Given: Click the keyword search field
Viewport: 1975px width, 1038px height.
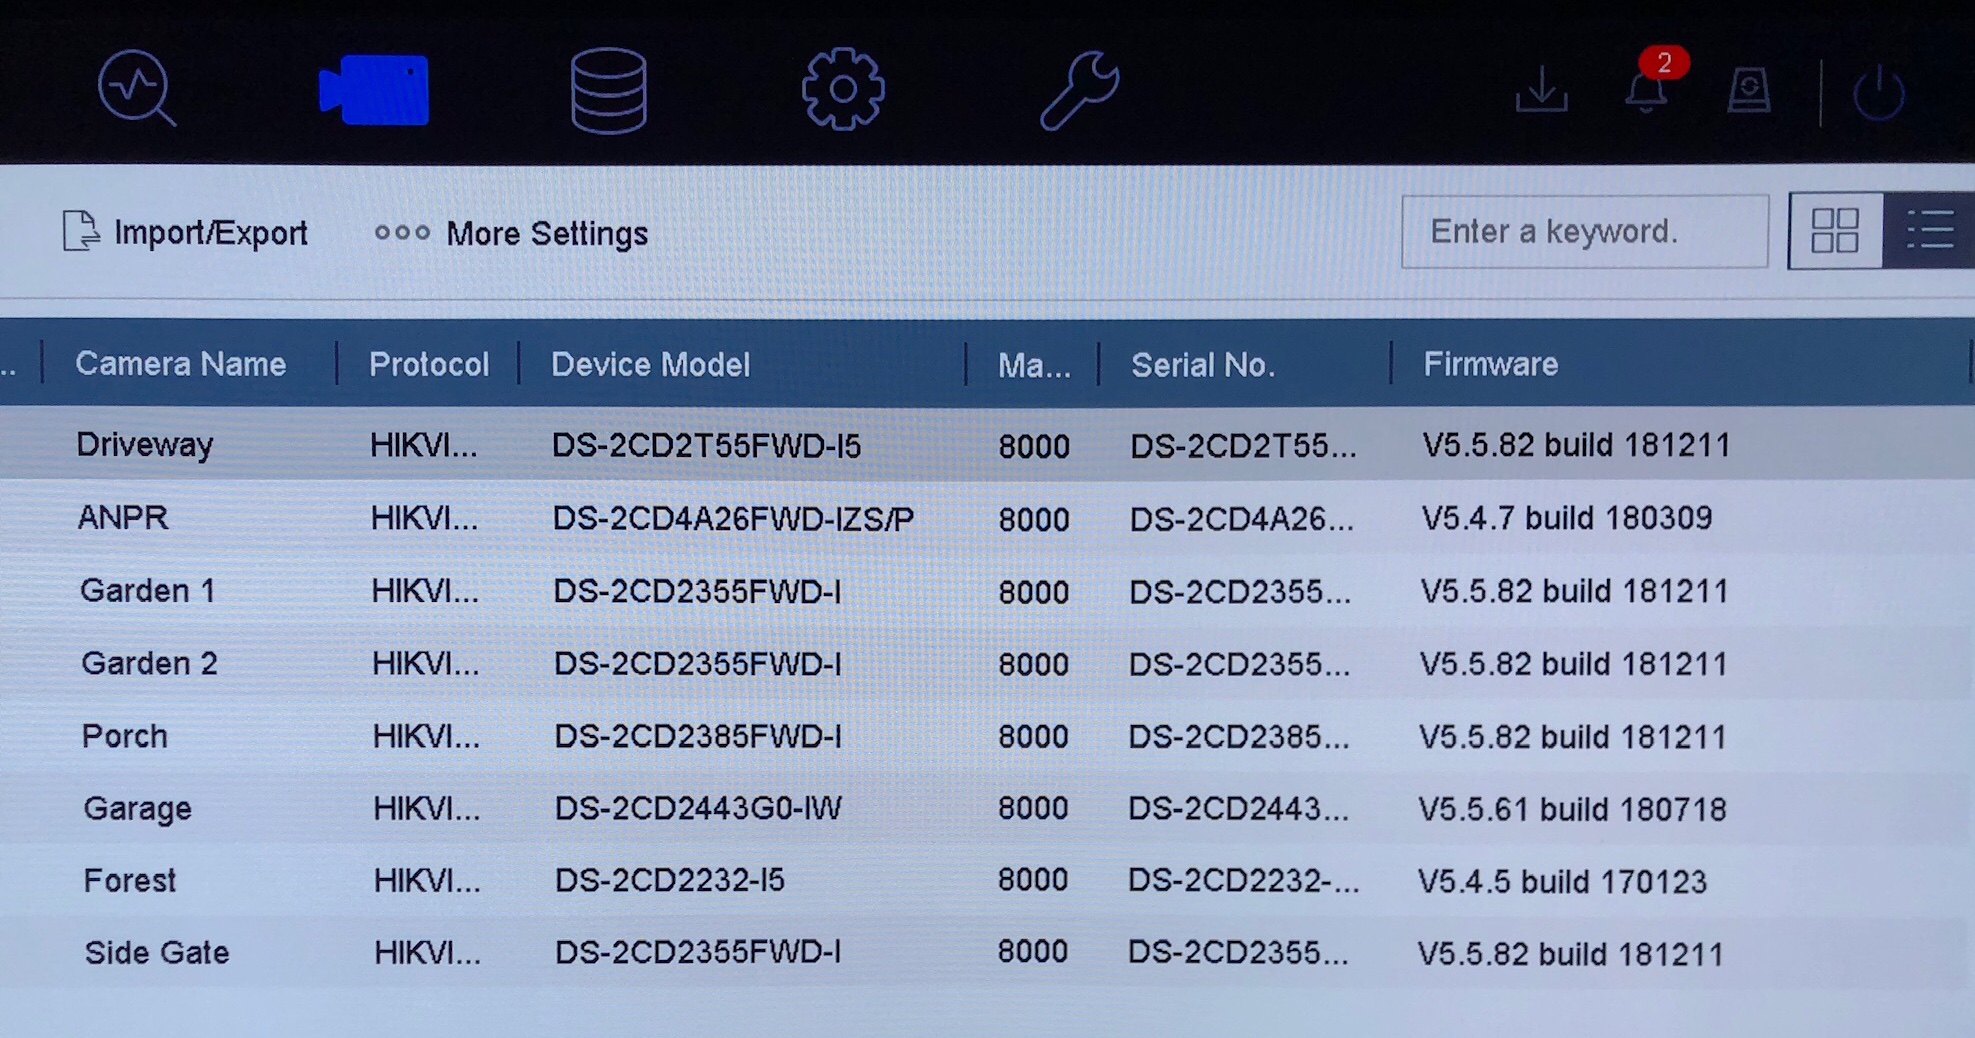Looking at the screenshot, I should pos(1584,232).
